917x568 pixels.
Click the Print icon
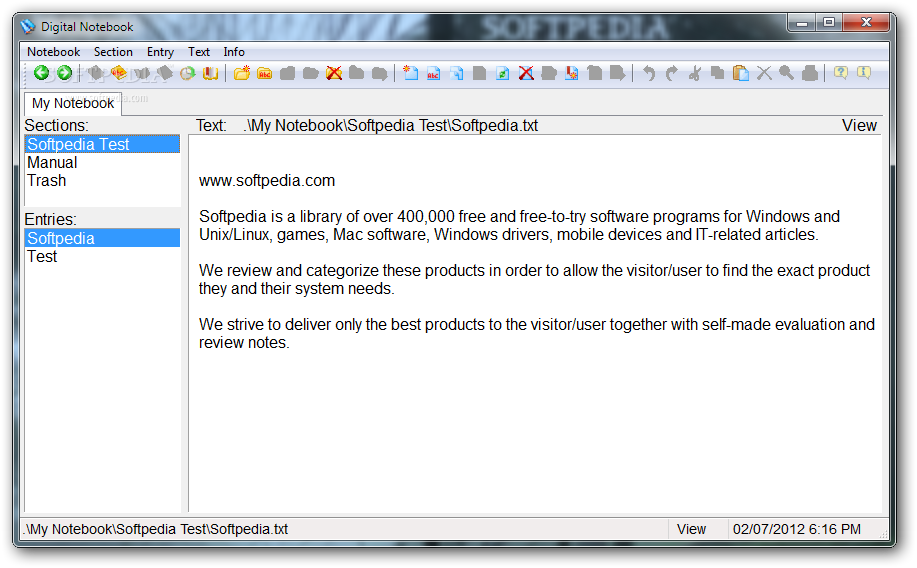810,73
